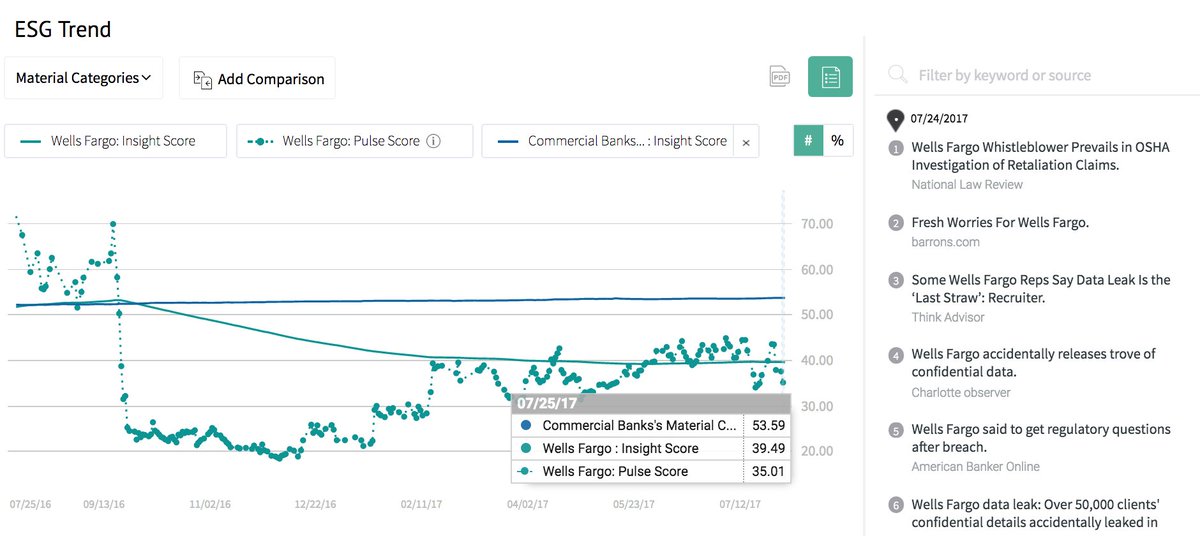Image resolution: width=1200 pixels, height=536 pixels.
Task: Click the 35.01 Pulse Score tooltip value
Action: click(x=768, y=471)
